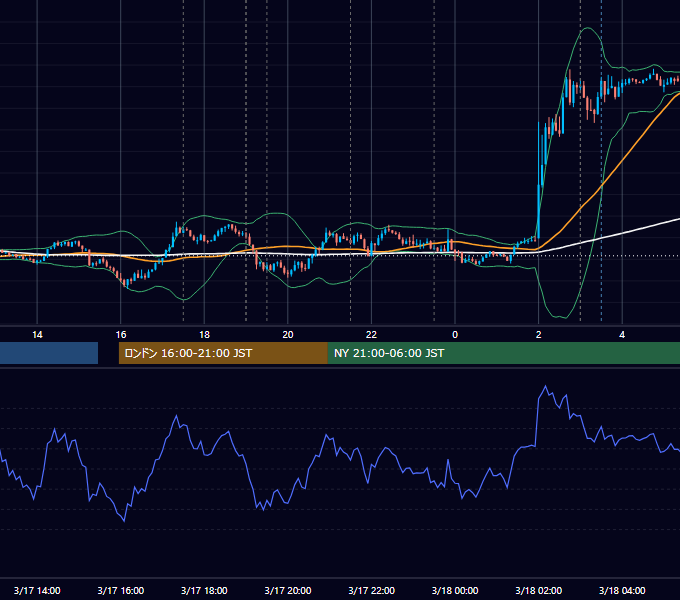Viewport: 680px width, 600px height.
Task: Click the ロンドン 16:00-21:00 JST session bar
Action: point(223,353)
